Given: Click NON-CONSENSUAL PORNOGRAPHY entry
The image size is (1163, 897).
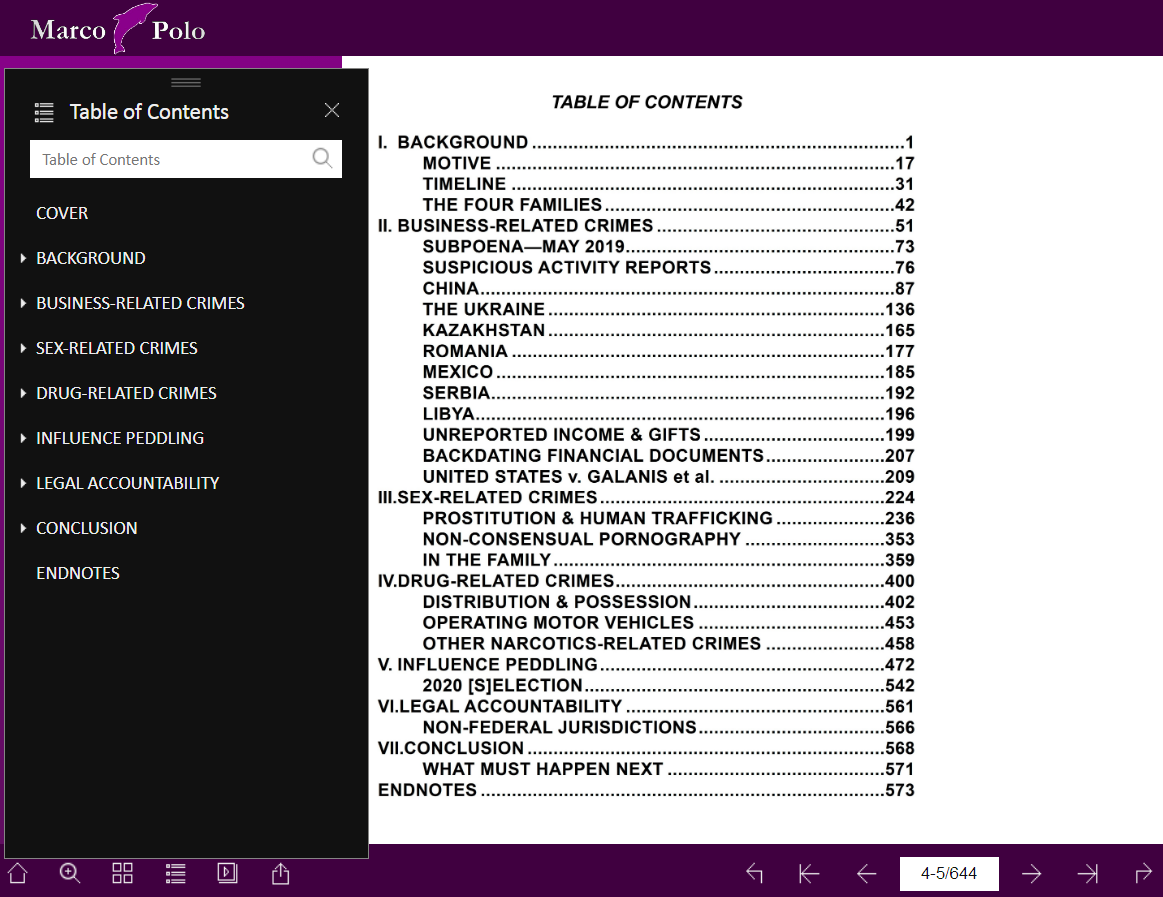Looking at the screenshot, I should pyautogui.click(x=668, y=539).
